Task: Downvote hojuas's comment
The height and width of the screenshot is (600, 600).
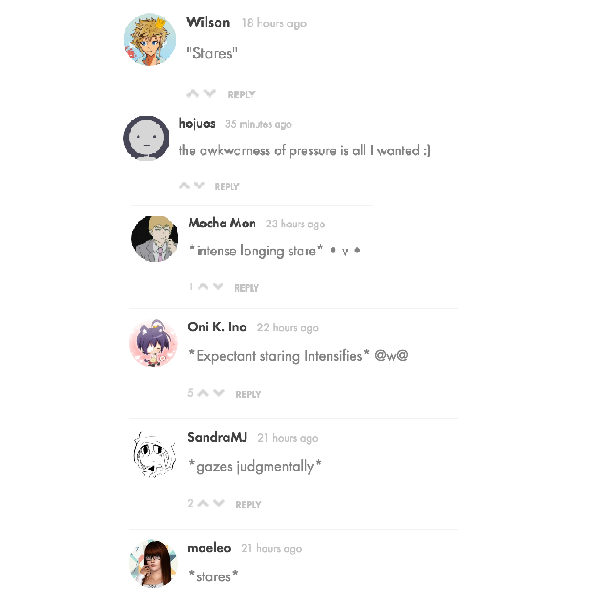Action: point(199,186)
